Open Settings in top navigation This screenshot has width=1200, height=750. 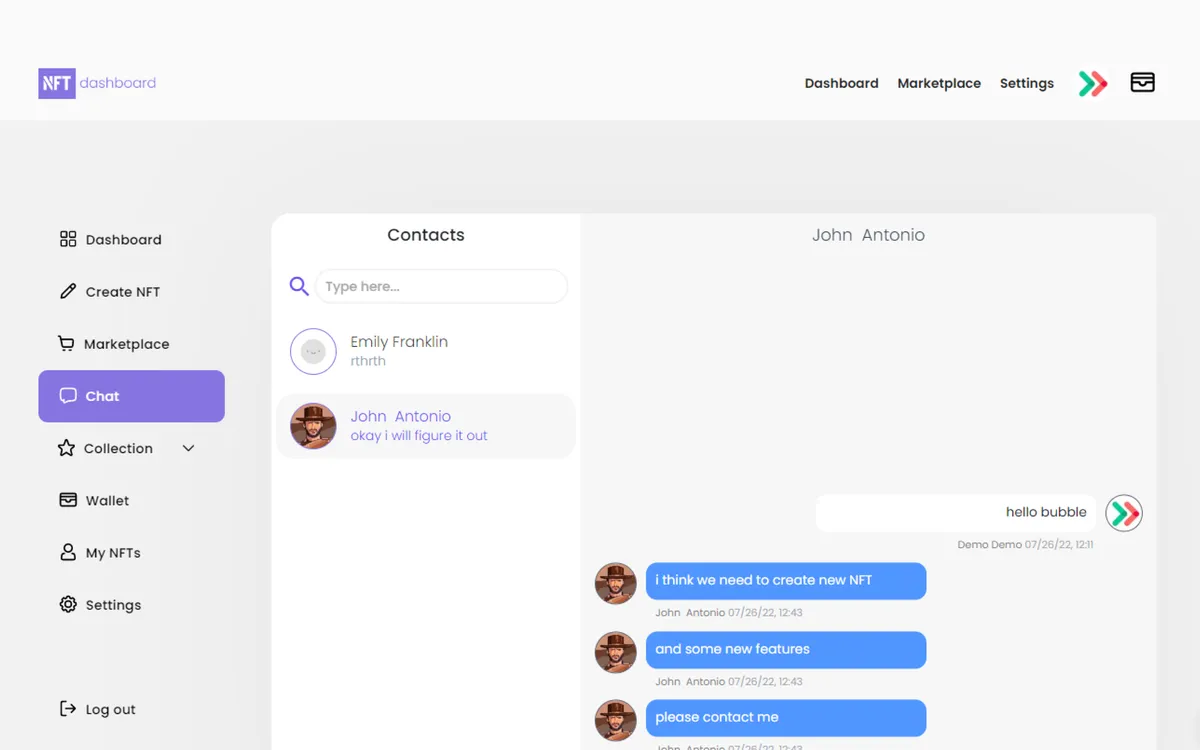[x=1026, y=83]
